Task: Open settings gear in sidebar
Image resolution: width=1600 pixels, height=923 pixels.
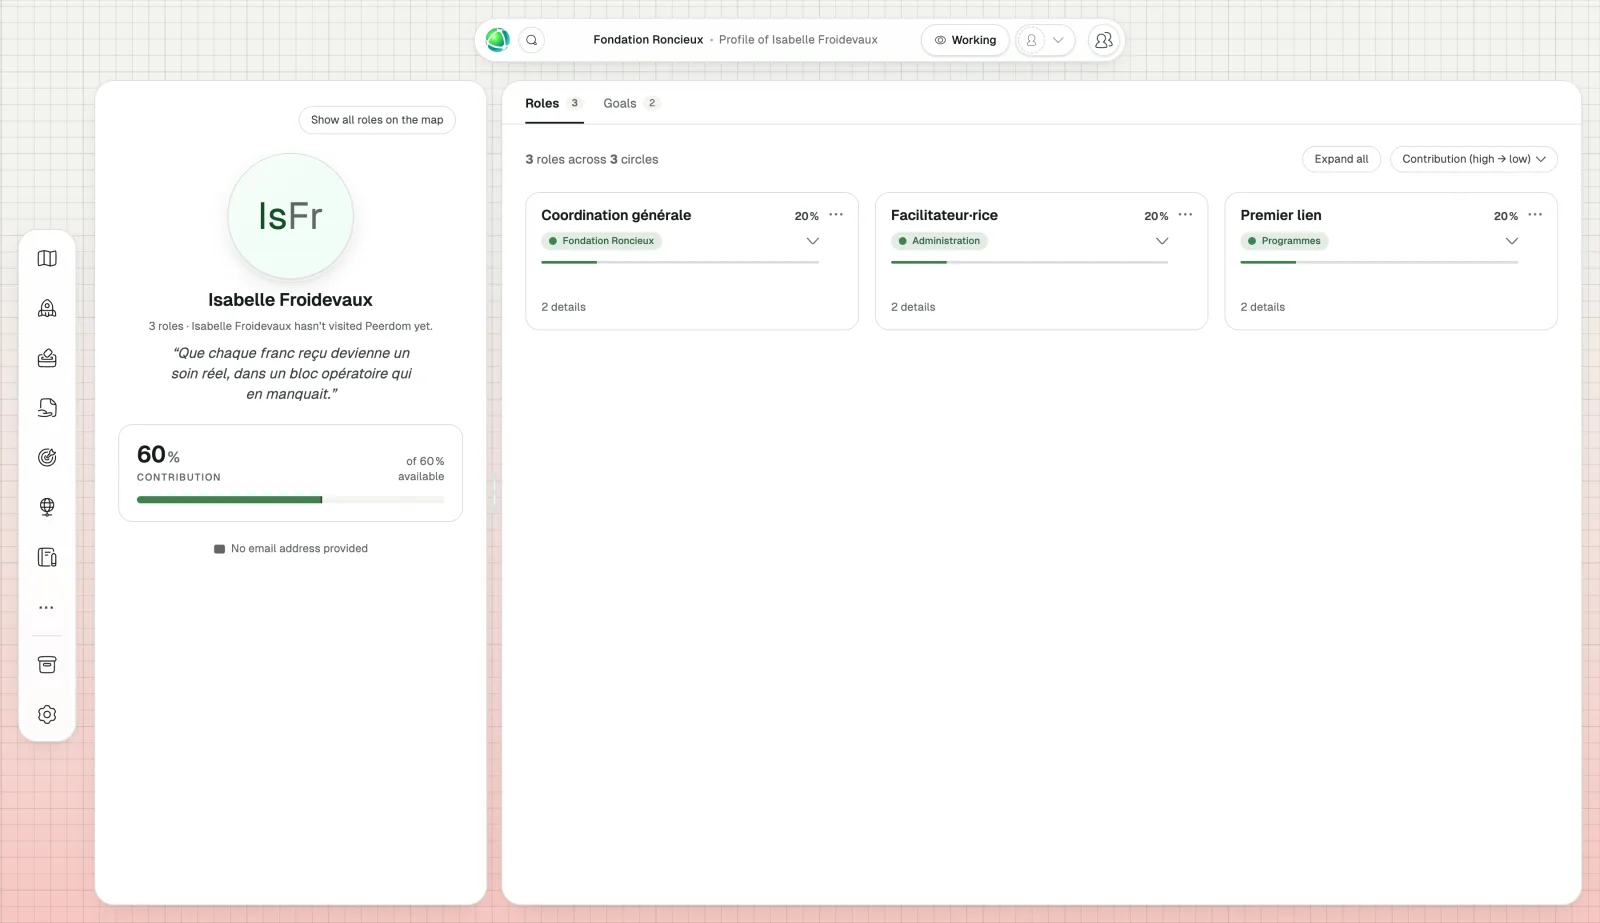Action: click(x=47, y=714)
